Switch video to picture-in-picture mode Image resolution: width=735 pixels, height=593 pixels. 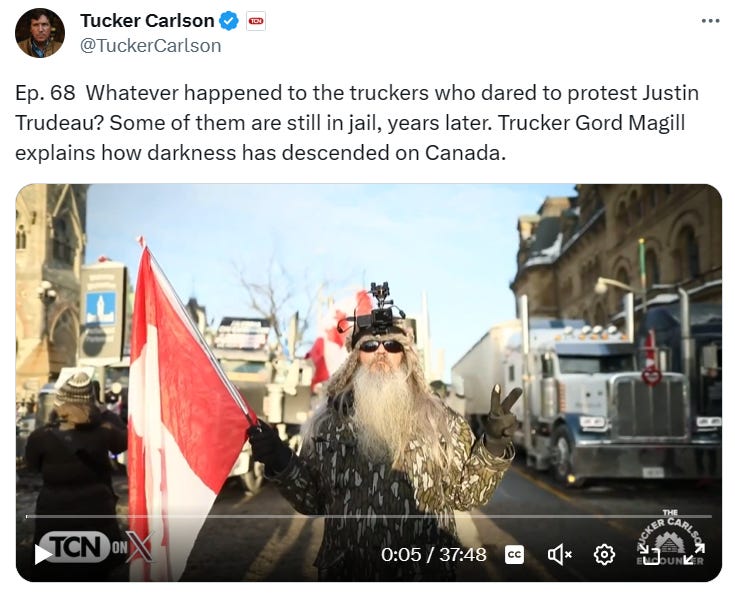click(x=649, y=555)
